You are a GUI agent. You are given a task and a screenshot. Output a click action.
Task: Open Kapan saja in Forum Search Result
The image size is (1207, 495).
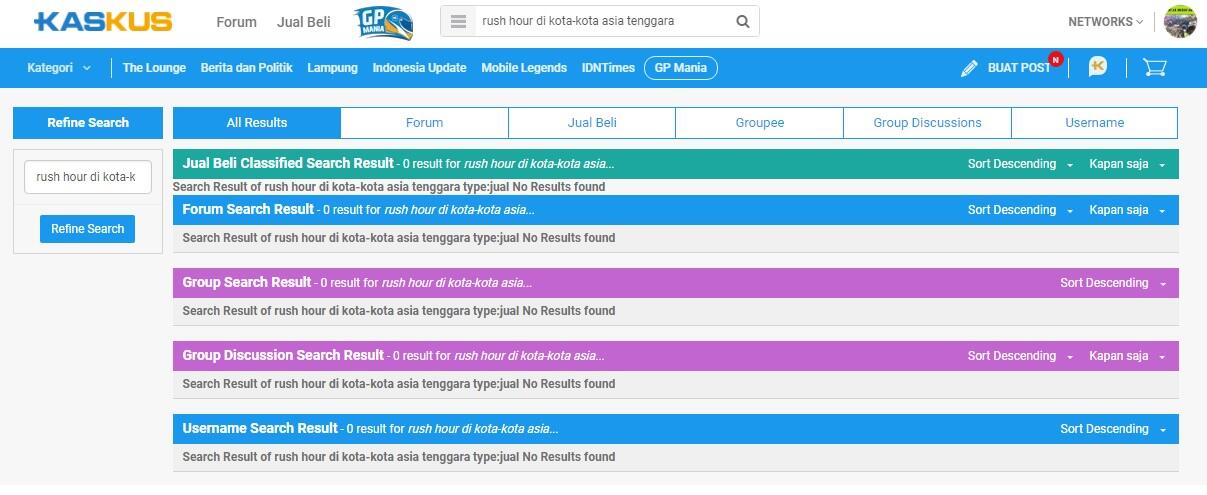pos(1127,210)
